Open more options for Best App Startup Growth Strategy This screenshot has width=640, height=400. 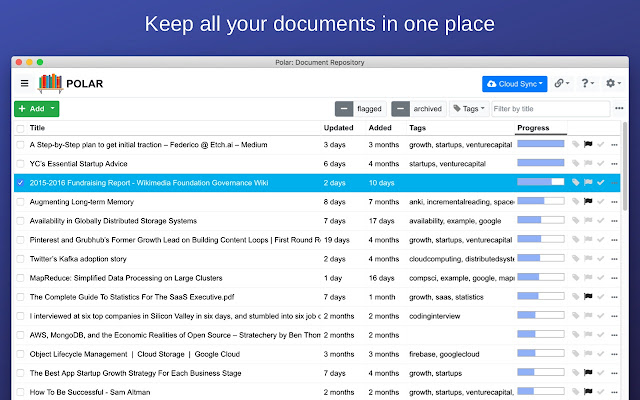click(614, 373)
